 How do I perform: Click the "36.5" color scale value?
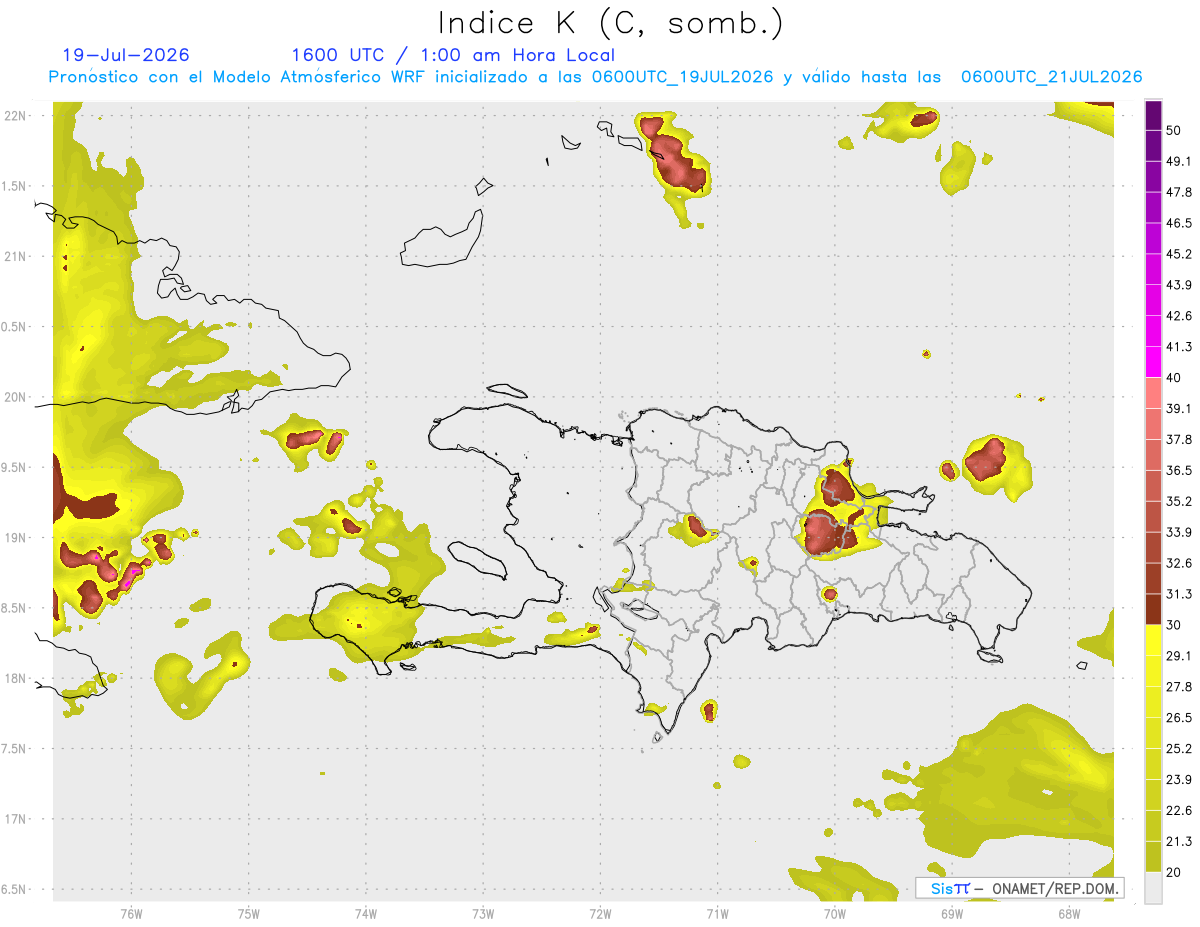1180,470
